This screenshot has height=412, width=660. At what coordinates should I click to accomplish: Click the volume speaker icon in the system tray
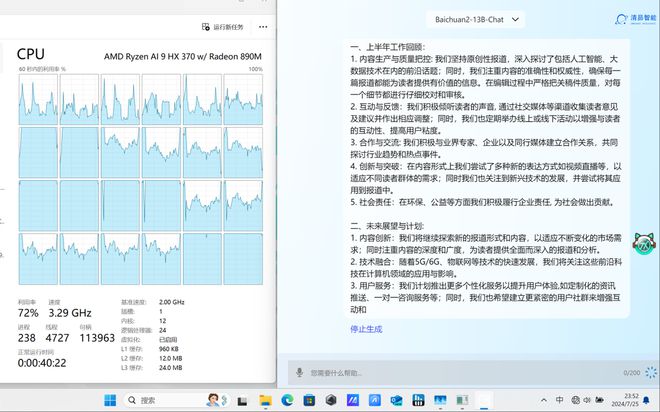pos(587,400)
